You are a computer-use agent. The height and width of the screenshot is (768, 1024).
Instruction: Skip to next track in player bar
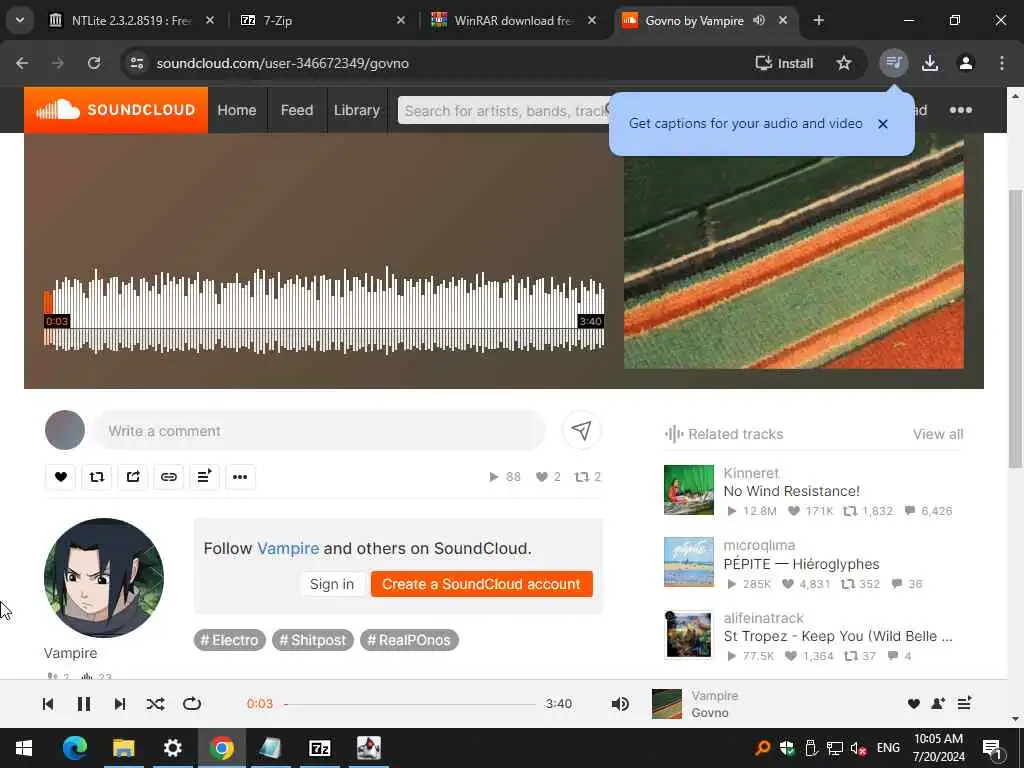tap(120, 703)
